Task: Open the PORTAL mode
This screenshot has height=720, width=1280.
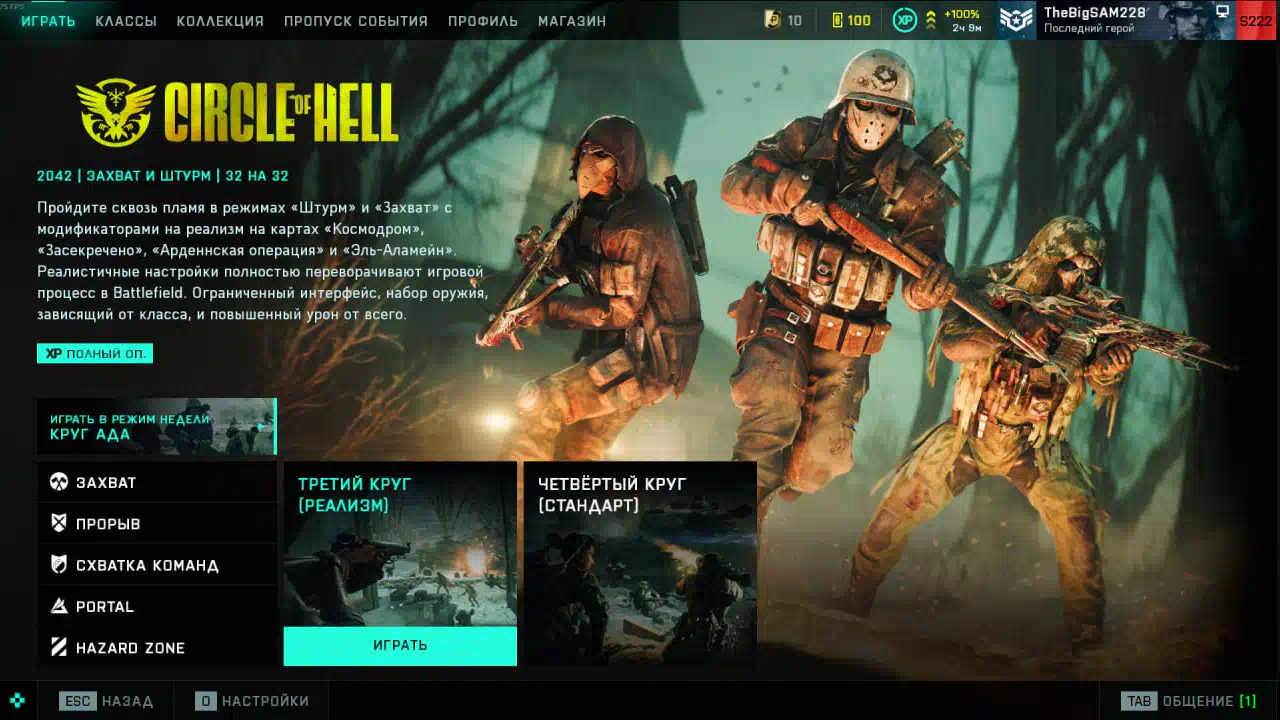Action: coord(157,606)
